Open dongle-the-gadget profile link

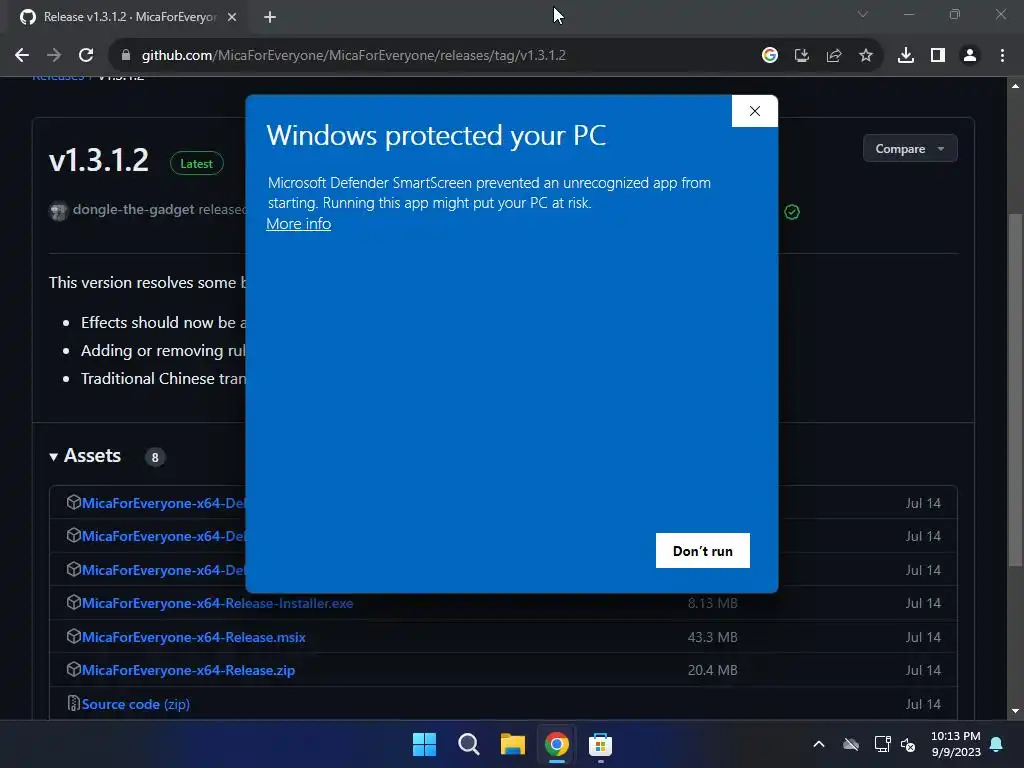(x=133, y=210)
